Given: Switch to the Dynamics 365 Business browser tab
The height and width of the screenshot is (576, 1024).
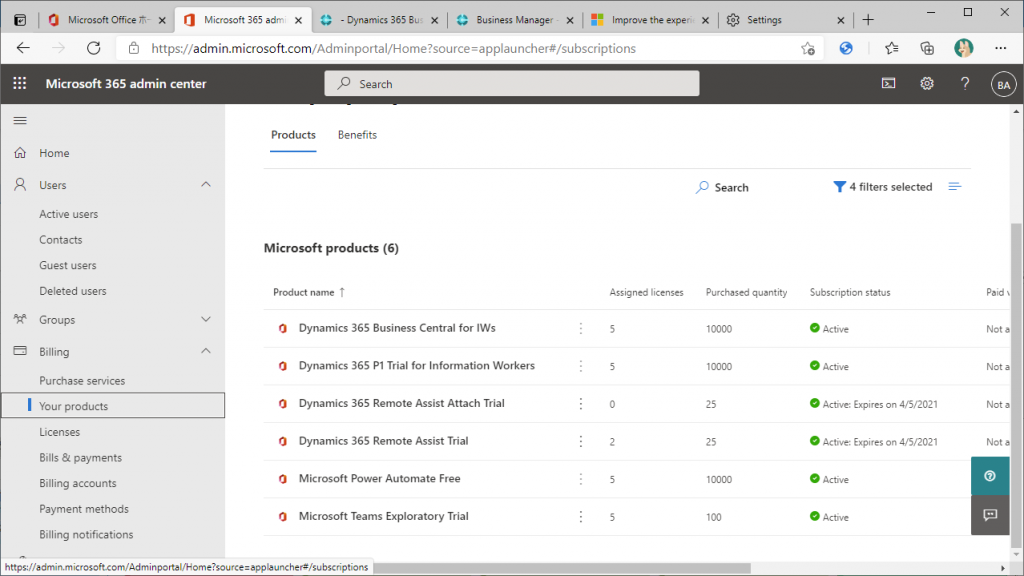Looking at the screenshot, I should click(379, 20).
